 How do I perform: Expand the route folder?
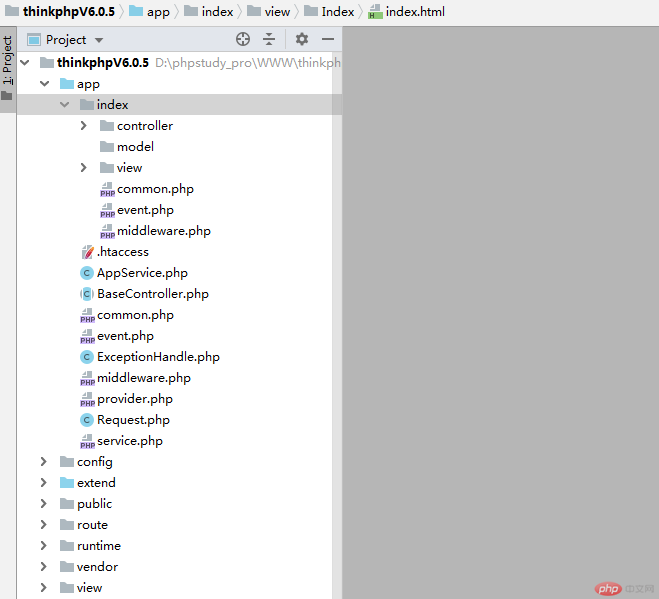[x=43, y=525]
